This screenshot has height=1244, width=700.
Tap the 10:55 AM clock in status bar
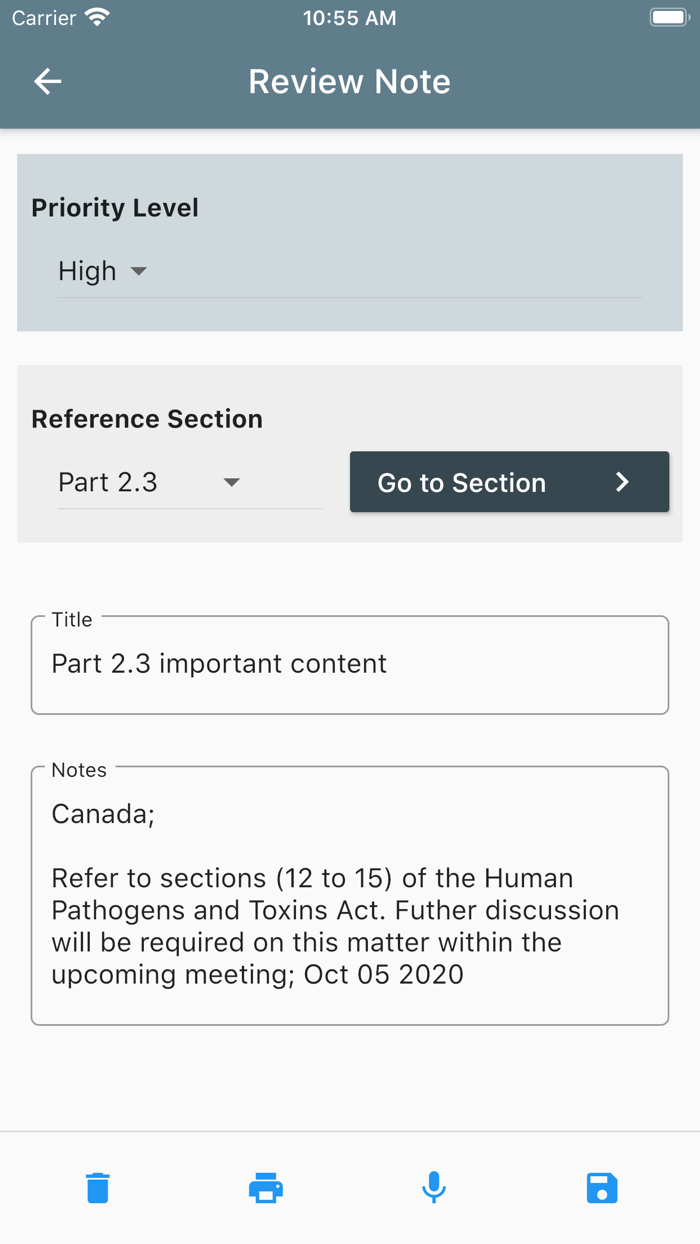coord(350,18)
